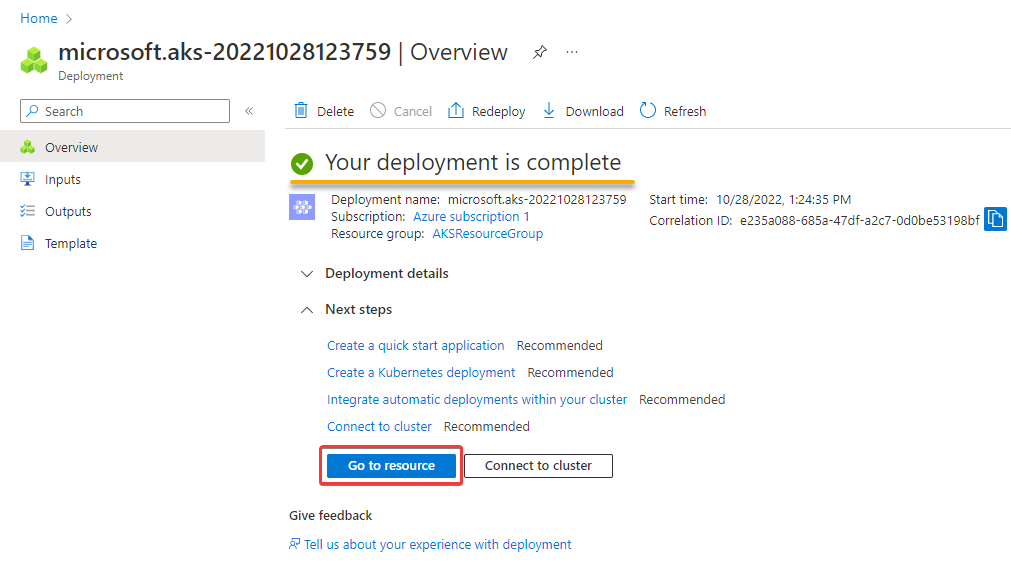Click the Redeploy toolbar button

[x=486, y=111]
